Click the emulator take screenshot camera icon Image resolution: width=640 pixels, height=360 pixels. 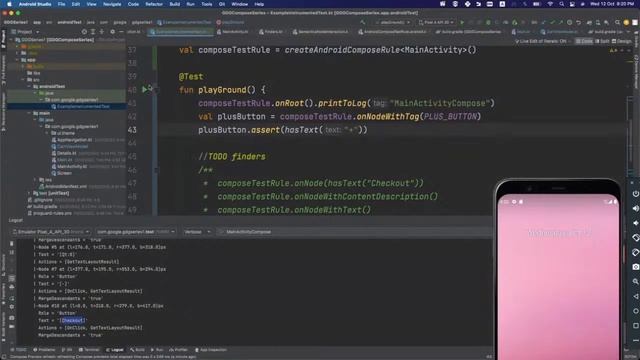(x=636, y=267)
